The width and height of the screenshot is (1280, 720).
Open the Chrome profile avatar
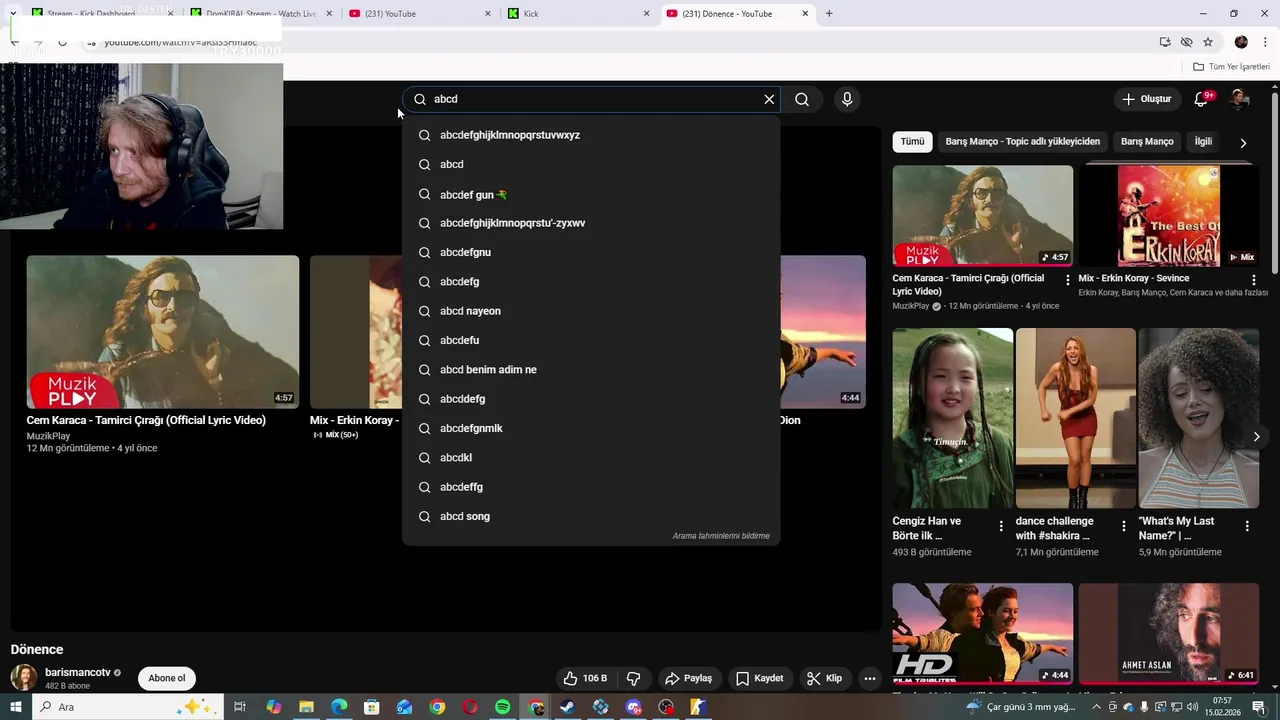pos(1241,42)
